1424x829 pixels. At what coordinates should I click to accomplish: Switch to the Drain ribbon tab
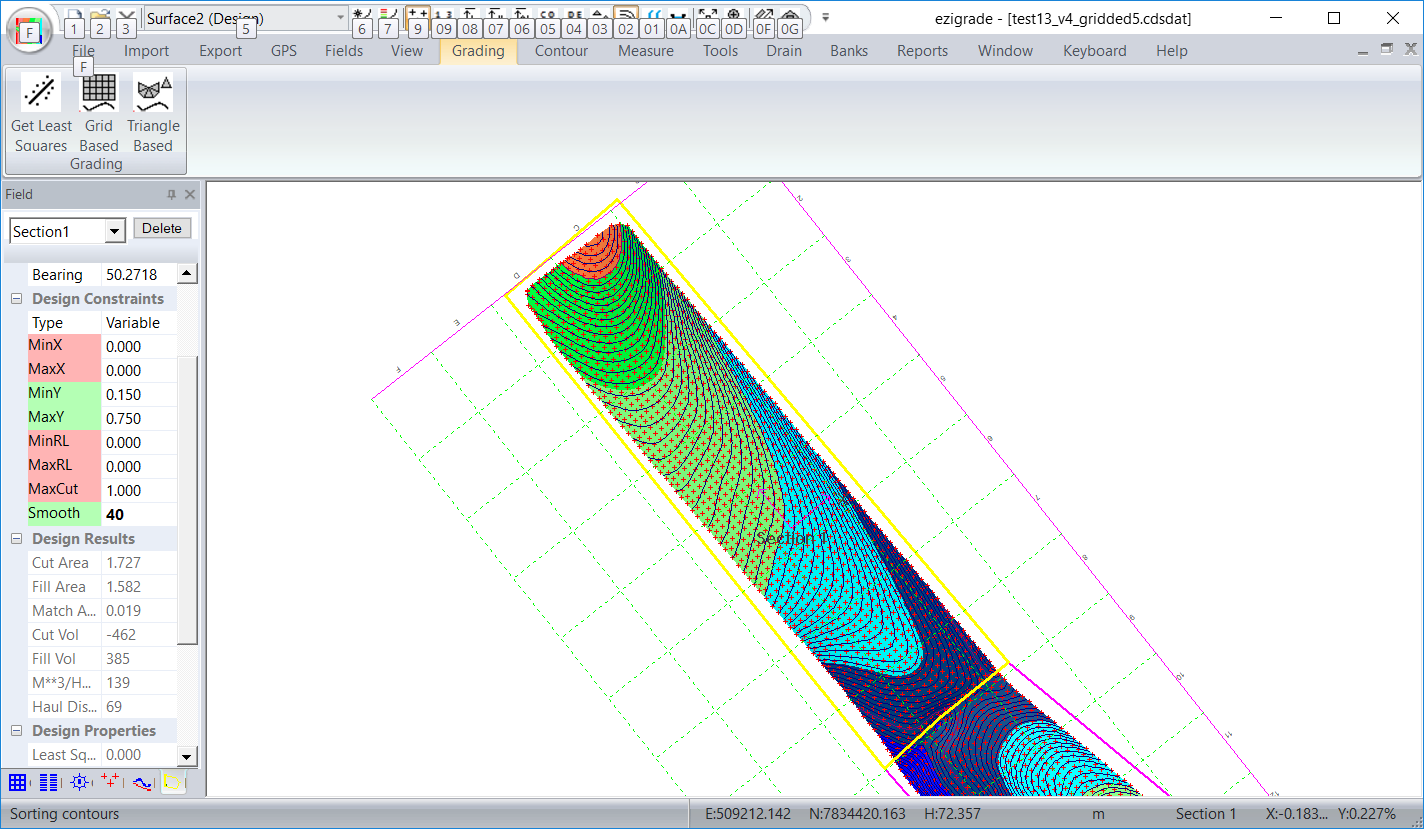click(783, 51)
